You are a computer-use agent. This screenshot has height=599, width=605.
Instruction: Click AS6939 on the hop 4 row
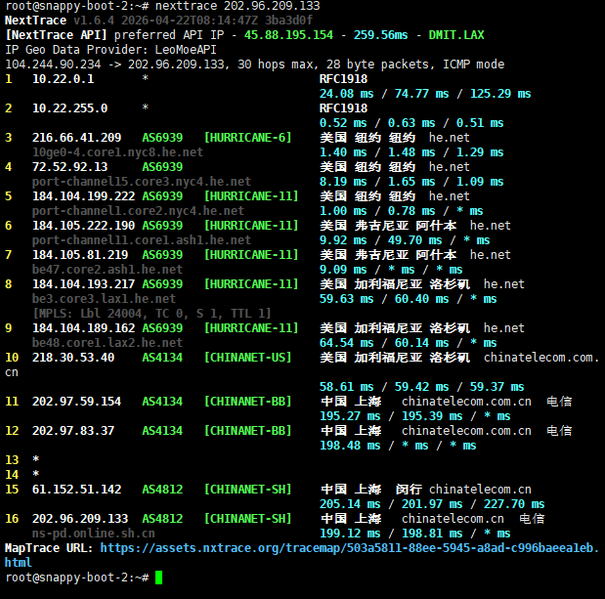pos(162,167)
